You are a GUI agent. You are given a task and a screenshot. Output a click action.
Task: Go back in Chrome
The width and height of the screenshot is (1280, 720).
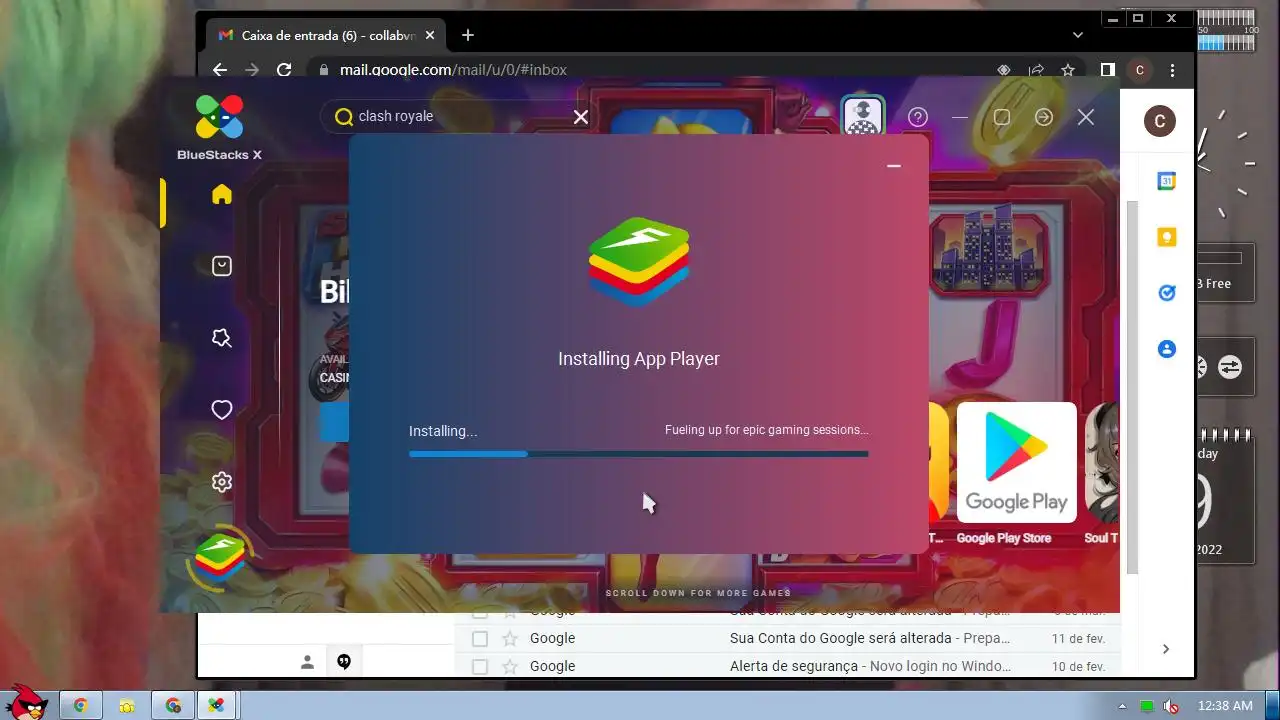(220, 70)
